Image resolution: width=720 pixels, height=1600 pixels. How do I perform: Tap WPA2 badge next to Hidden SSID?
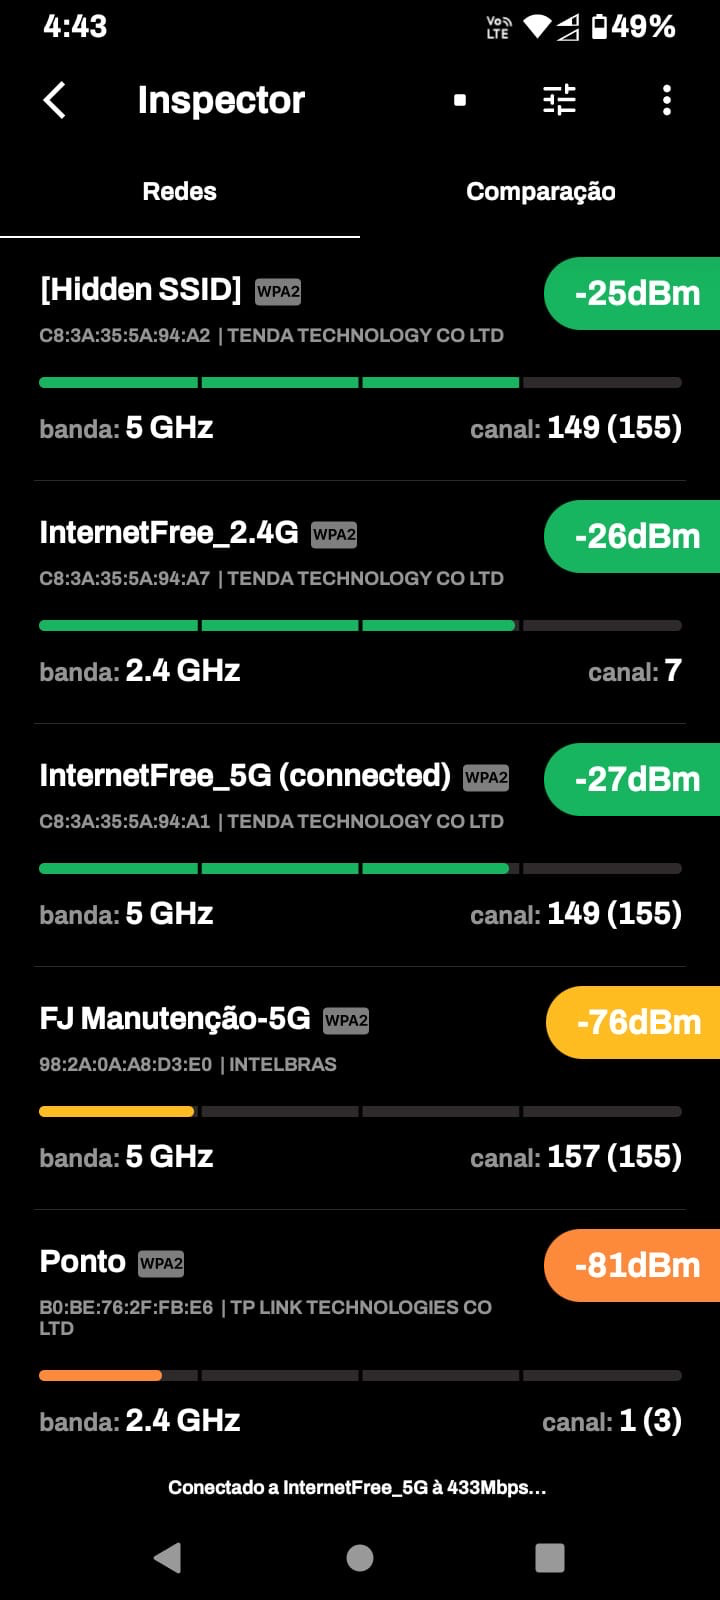tap(278, 291)
